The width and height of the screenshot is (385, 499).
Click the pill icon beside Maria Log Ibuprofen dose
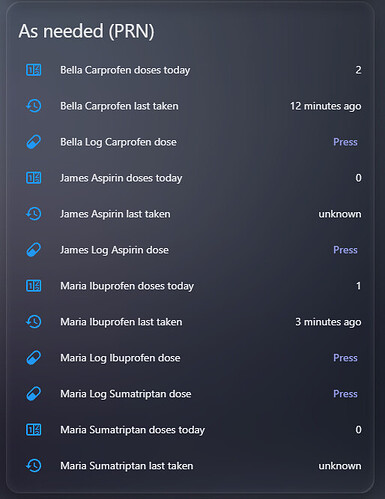pyautogui.click(x=34, y=358)
